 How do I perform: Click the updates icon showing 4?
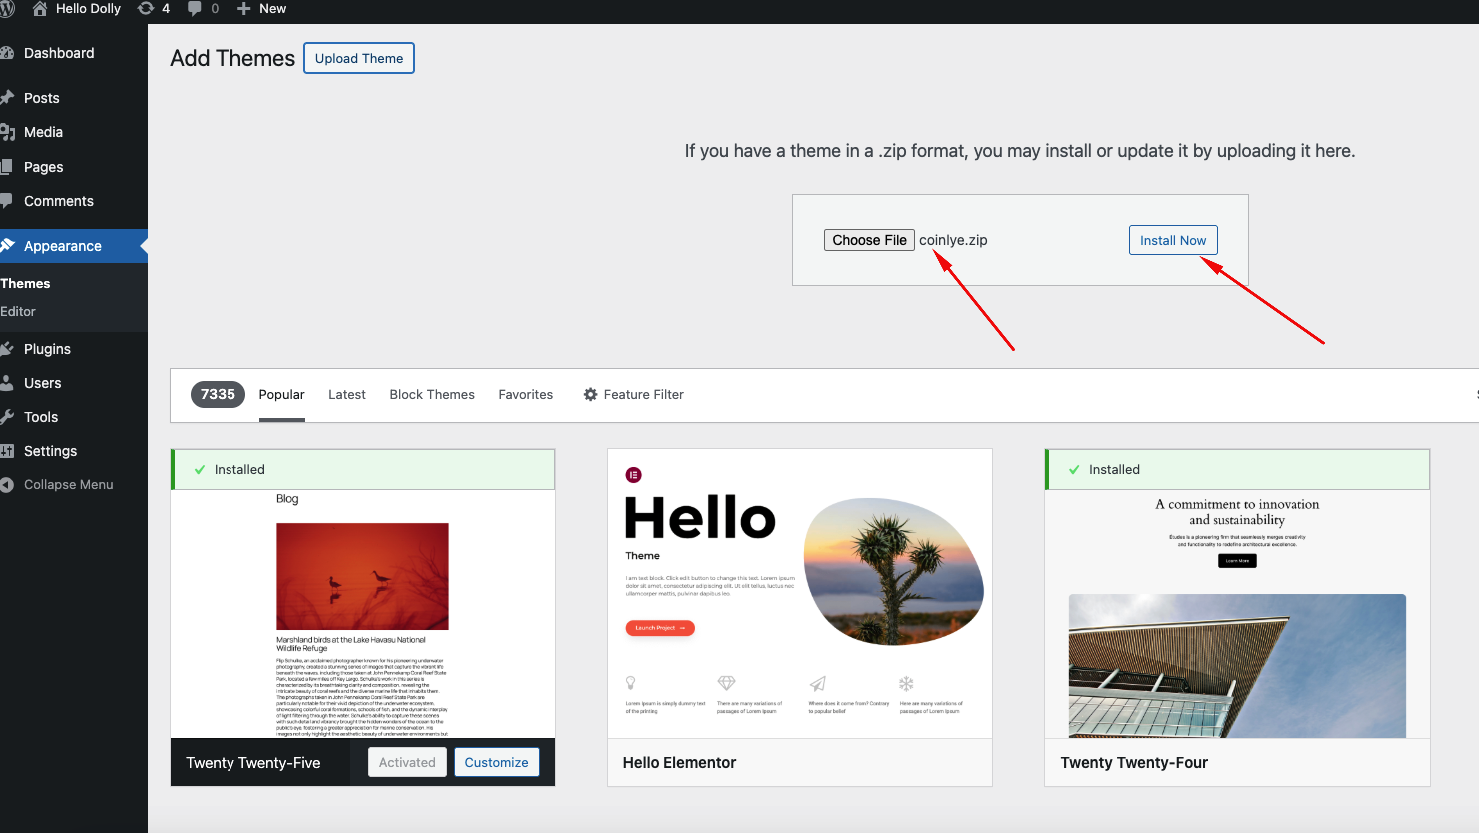[x=146, y=8]
